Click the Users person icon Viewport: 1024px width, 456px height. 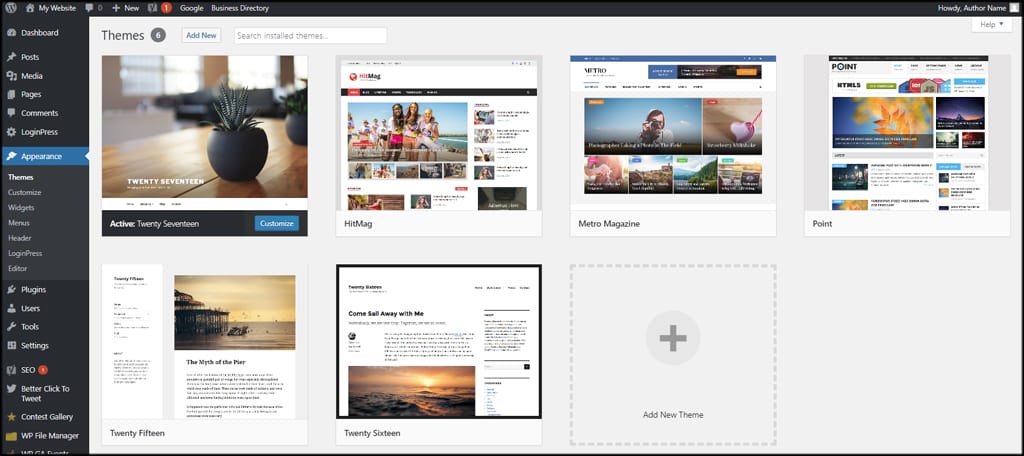pyautogui.click(x=11, y=308)
